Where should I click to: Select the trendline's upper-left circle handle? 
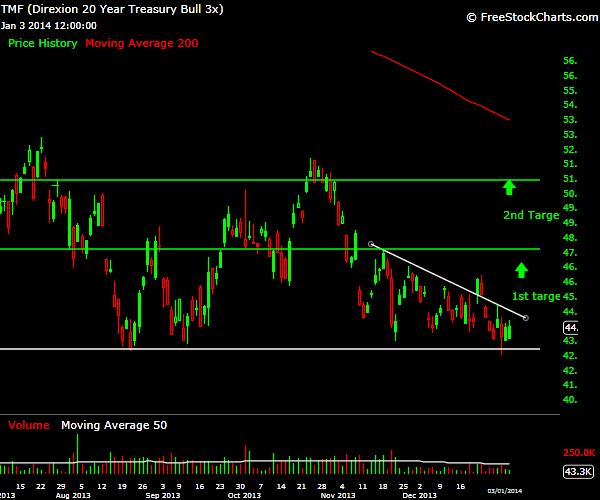point(370,244)
